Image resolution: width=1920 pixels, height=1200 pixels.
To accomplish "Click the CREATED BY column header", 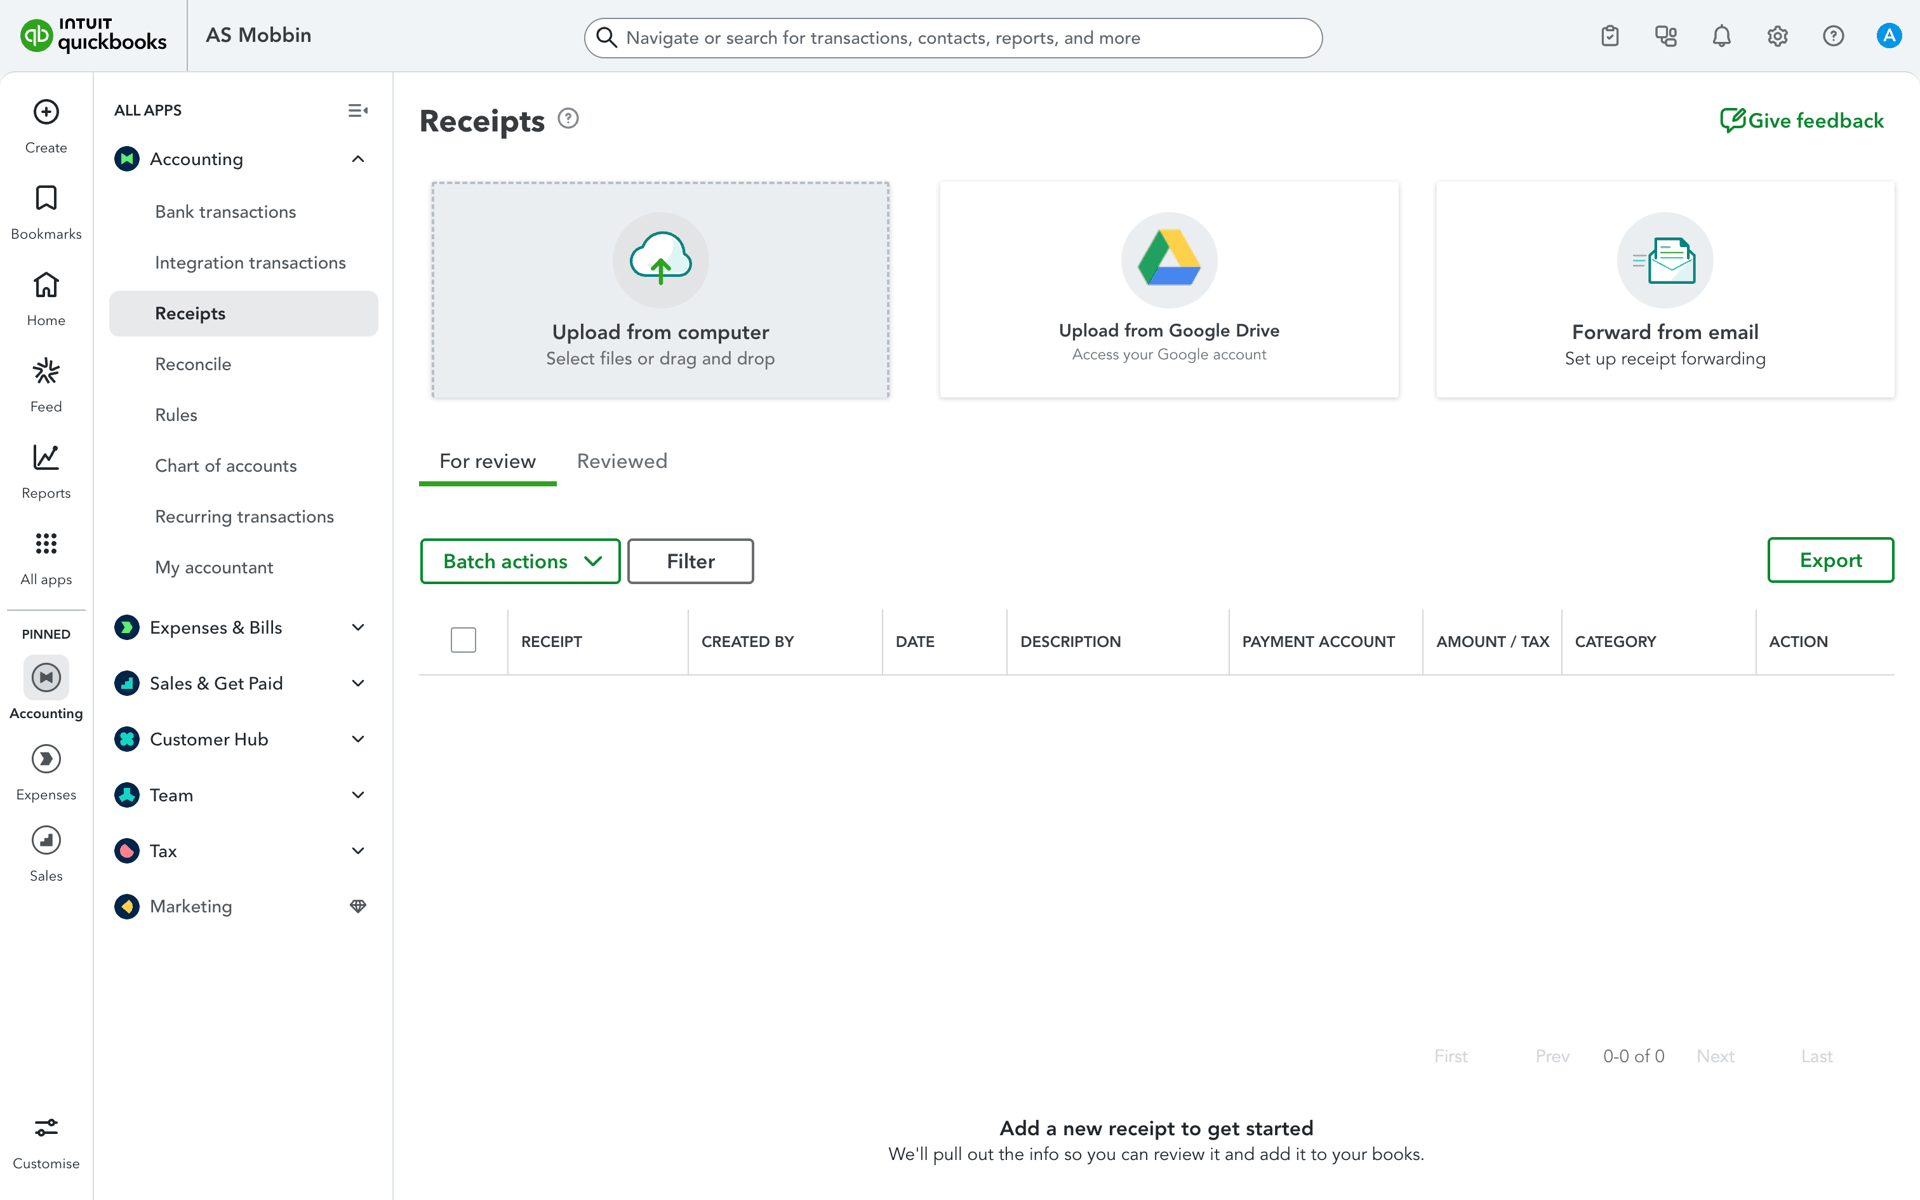I will (747, 642).
